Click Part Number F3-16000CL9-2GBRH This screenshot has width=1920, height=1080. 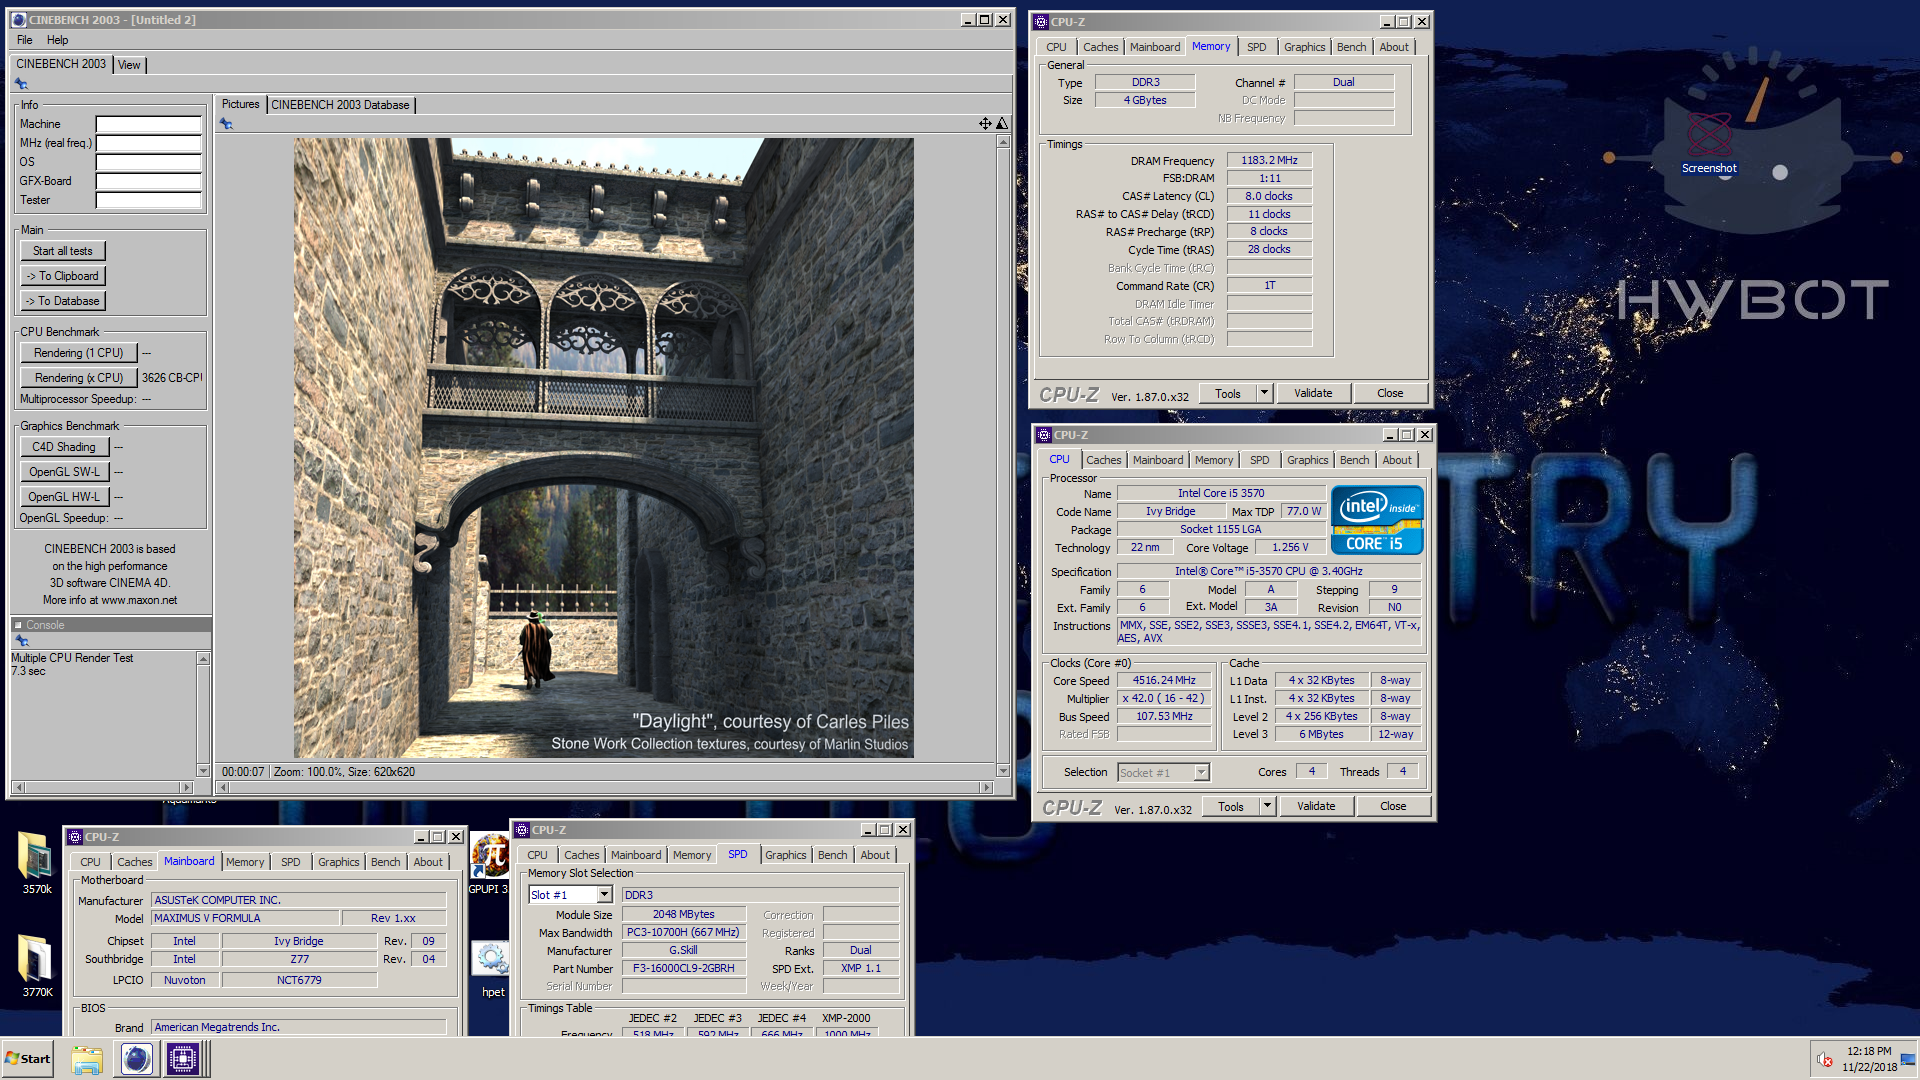pos(684,968)
